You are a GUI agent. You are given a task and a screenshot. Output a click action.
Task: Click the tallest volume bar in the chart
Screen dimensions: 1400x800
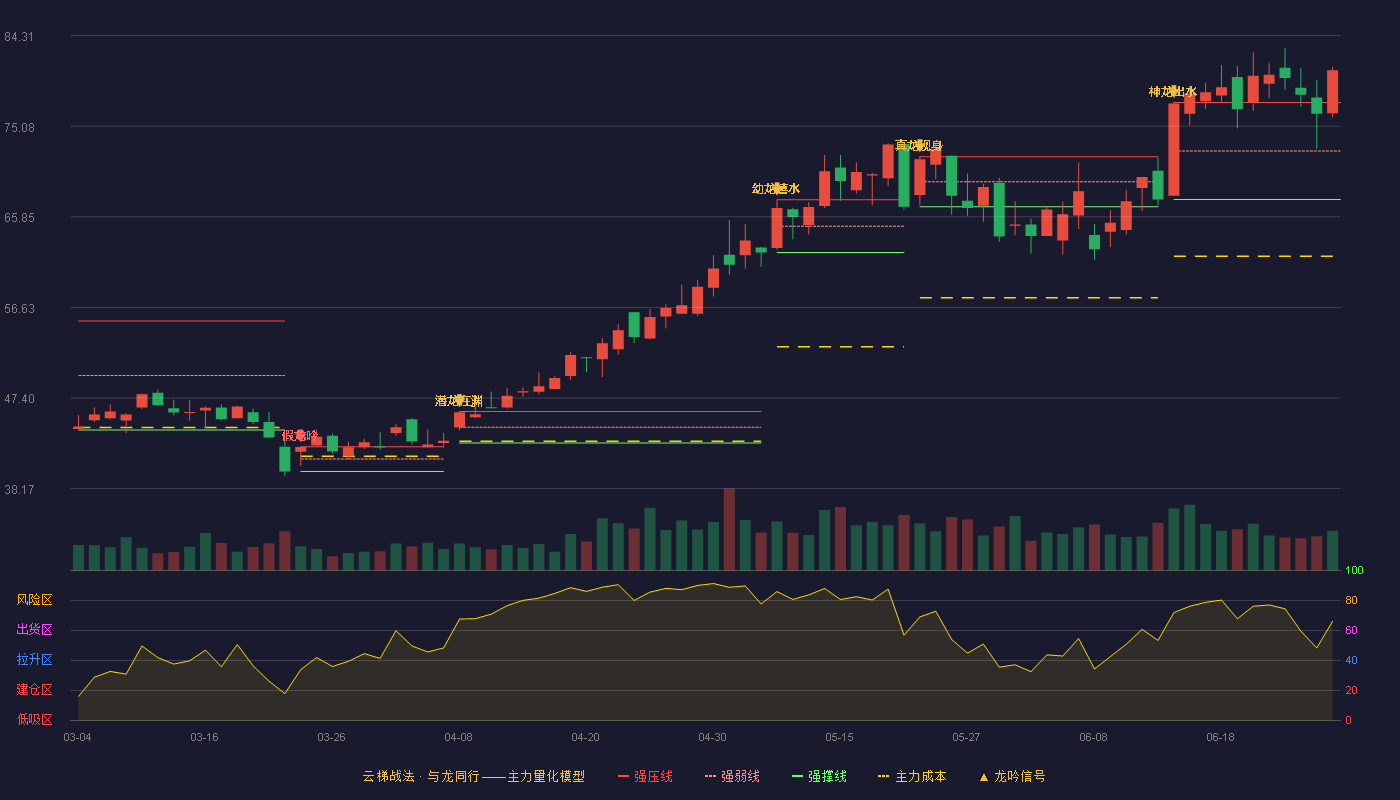pyautogui.click(x=729, y=529)
